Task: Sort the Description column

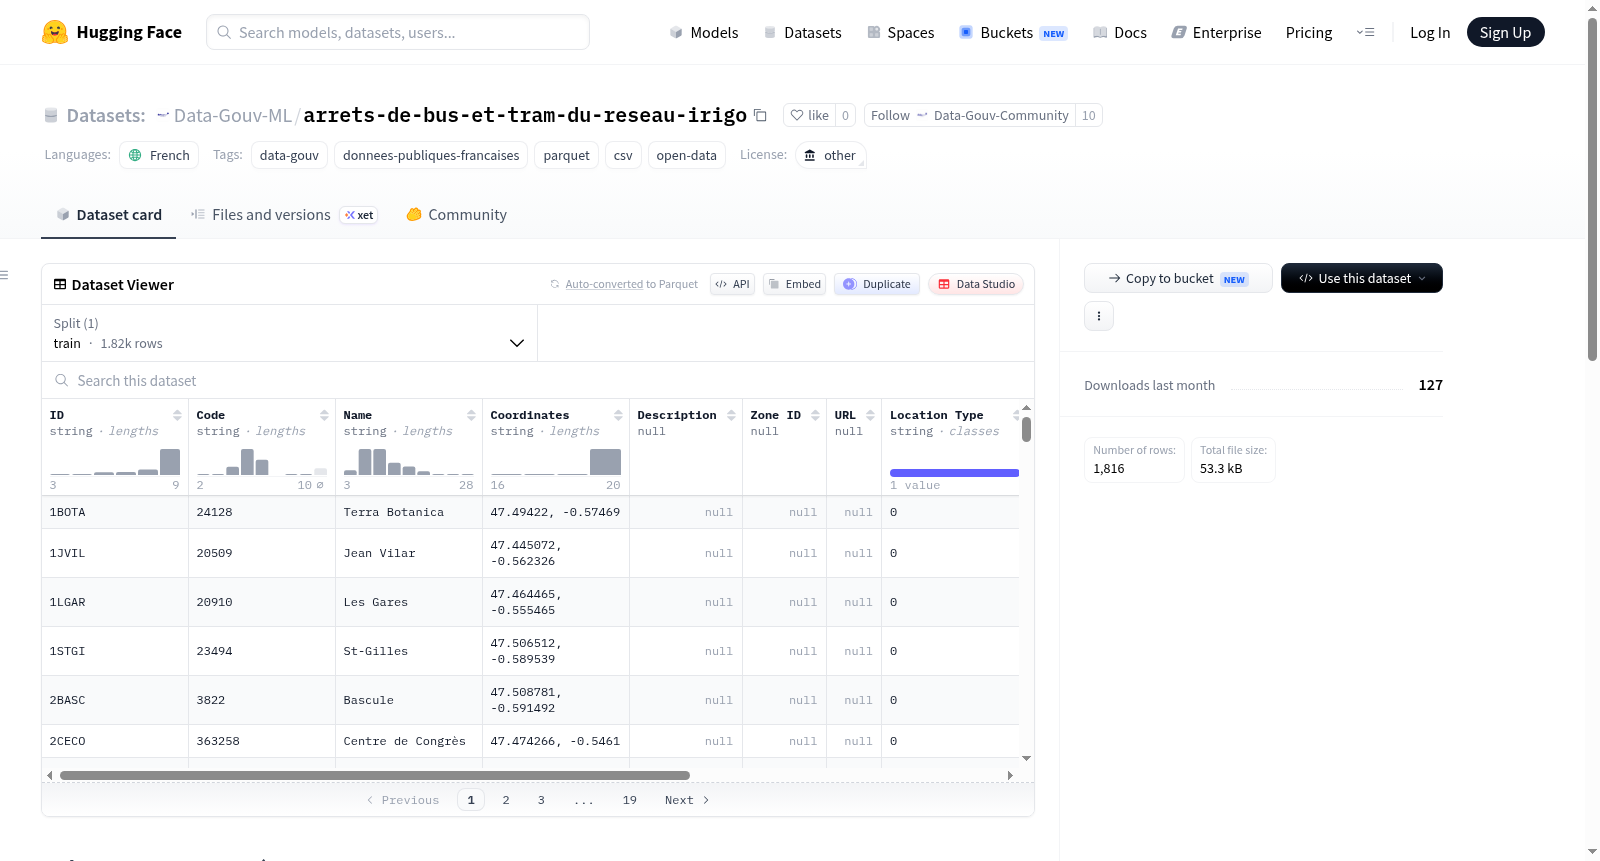Action: coord(731,415)
